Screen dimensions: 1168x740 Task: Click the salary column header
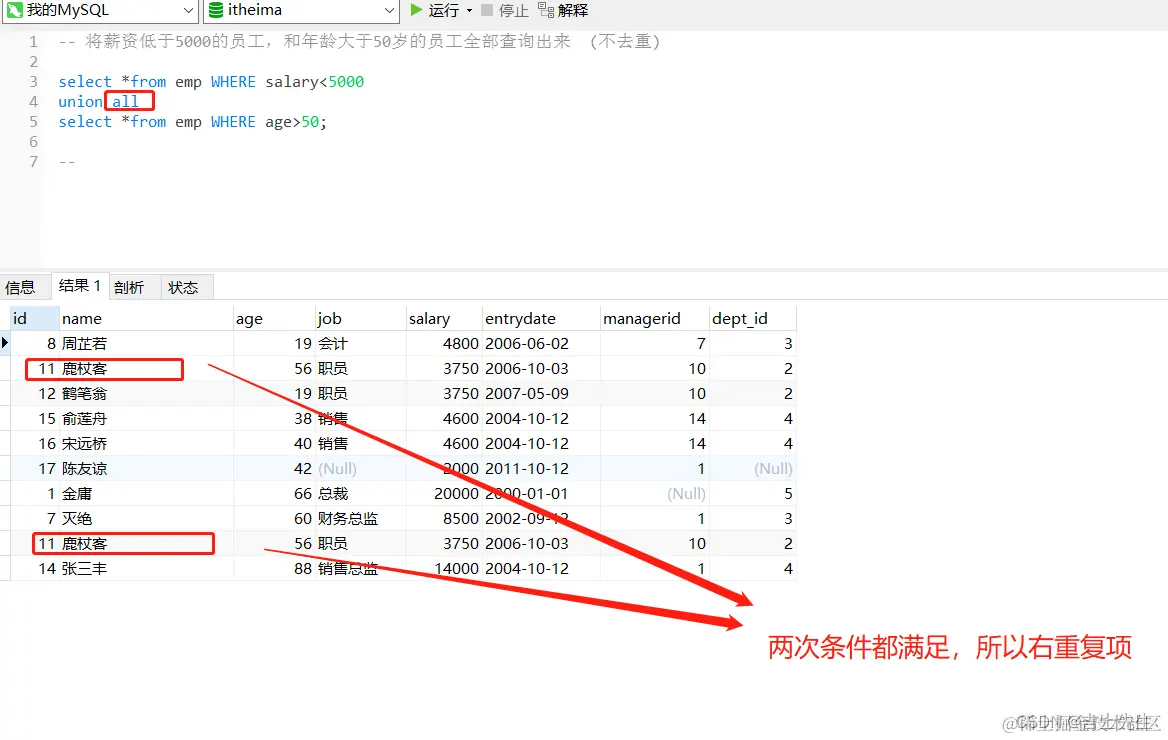click(x=444, y=318)
